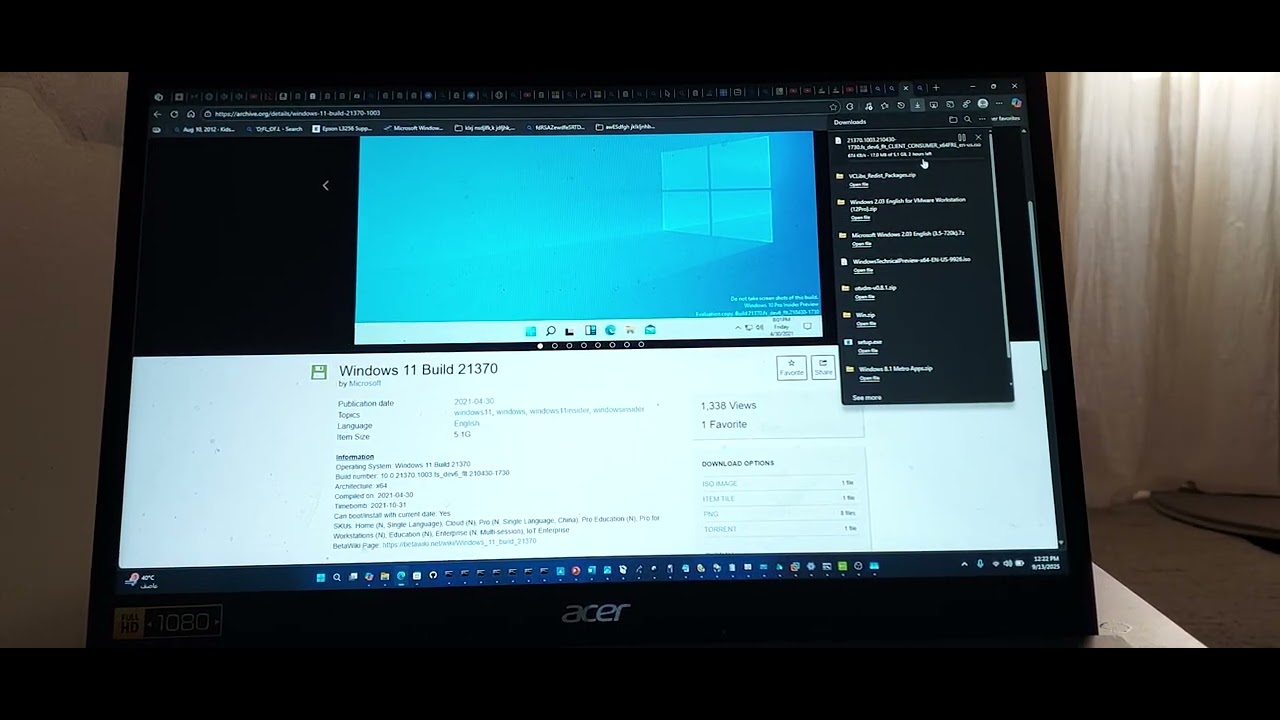Screen dimensions: 1280x720
Task: Click See more in Downloads panel
Action: (867, 398)
